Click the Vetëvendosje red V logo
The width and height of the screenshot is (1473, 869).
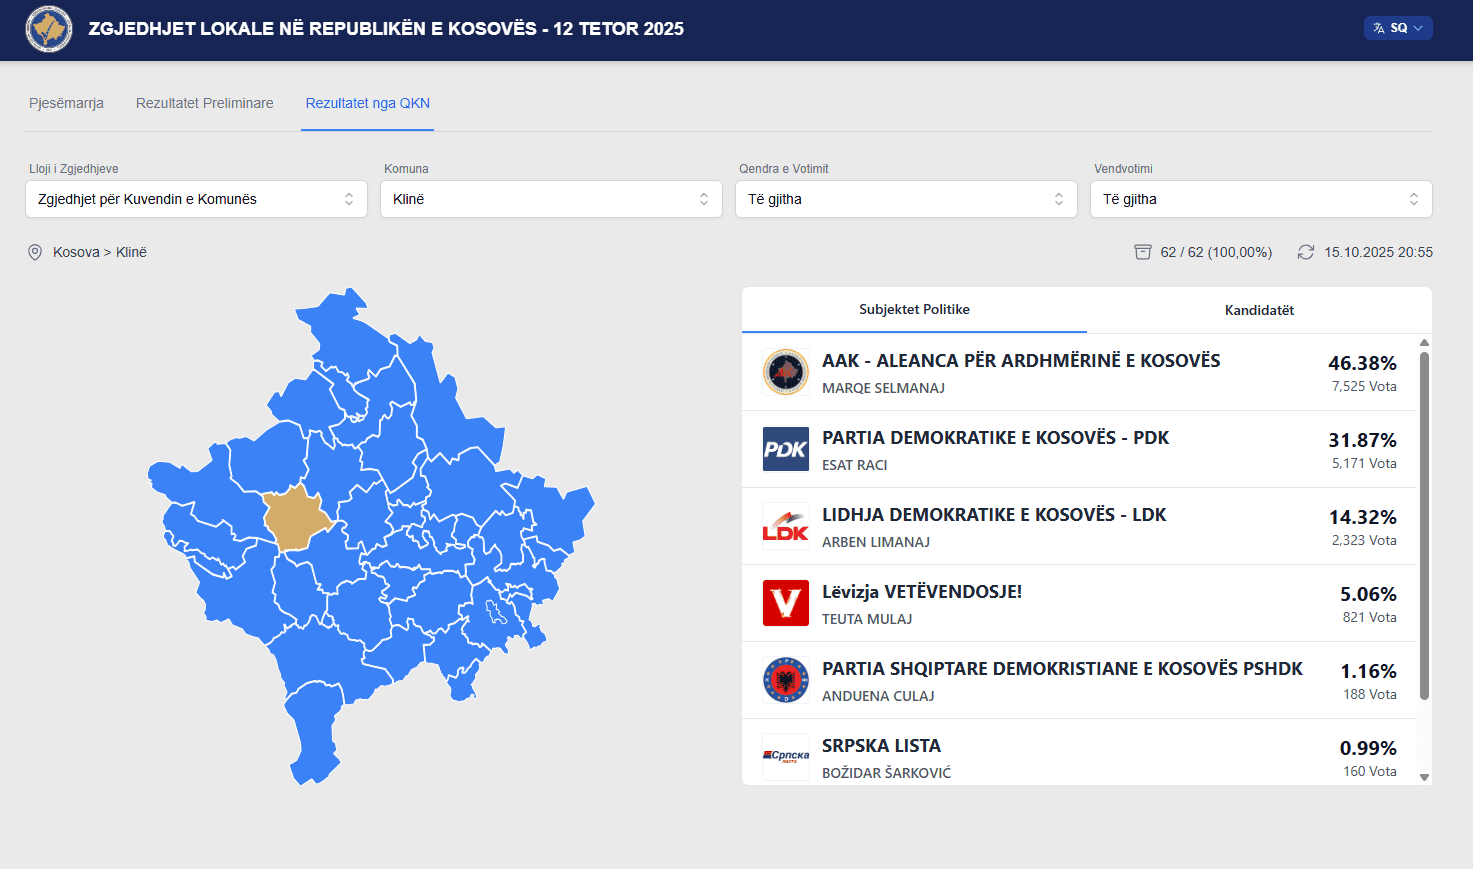(x=786, y=604)
